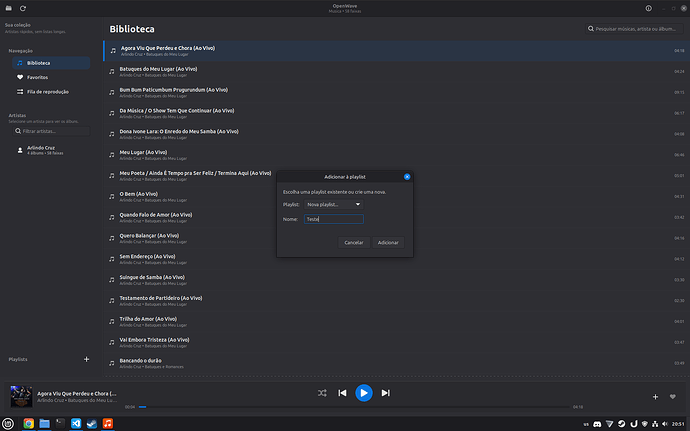Select track Meu Poeta / Ainda É Tempo pra Ser Feliz
Screen dimensions: 690x431
pyautogui.click(x=396, y=176)
